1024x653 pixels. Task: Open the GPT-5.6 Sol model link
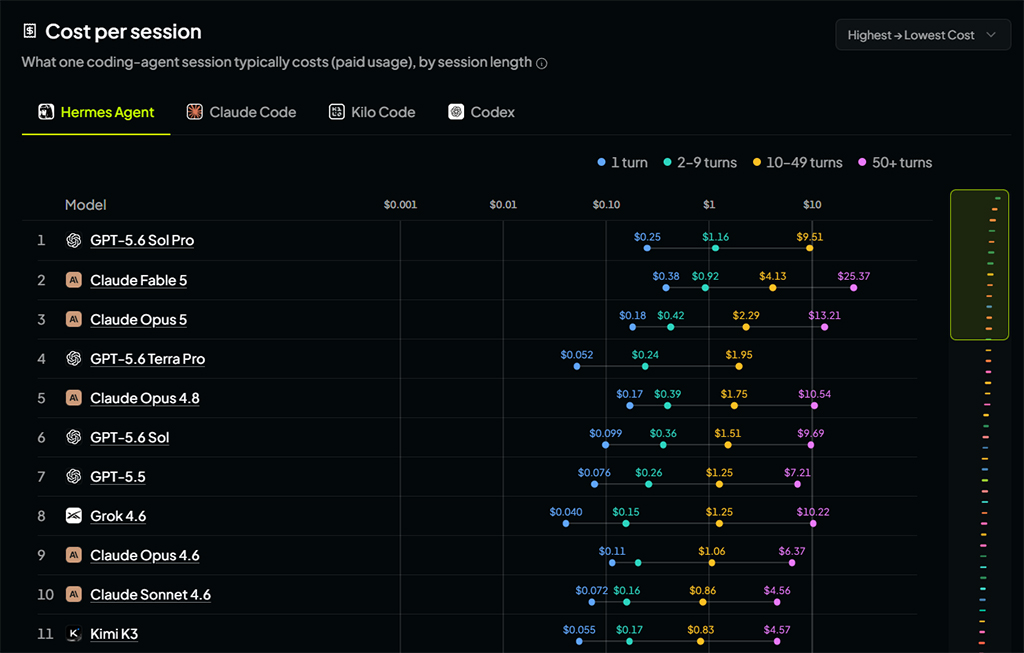pyautogui.click(x=129, y=437)
